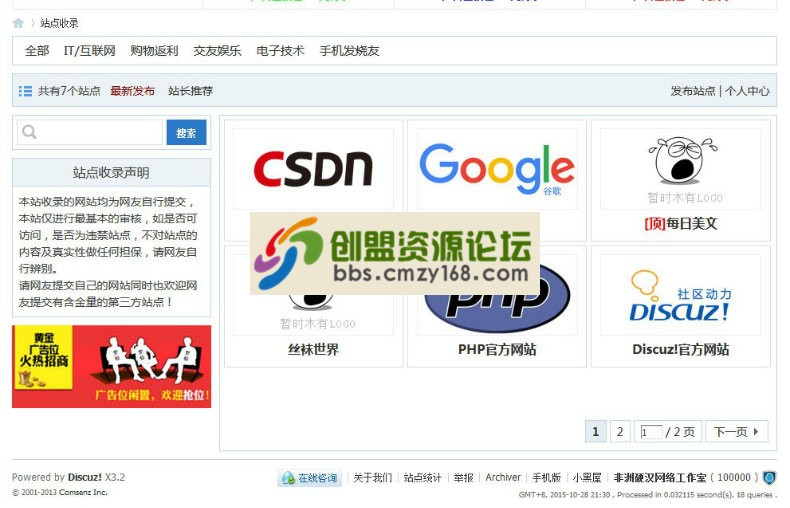Open the 个人中心 link
The image size is (790, 508).
coord(747,91)
